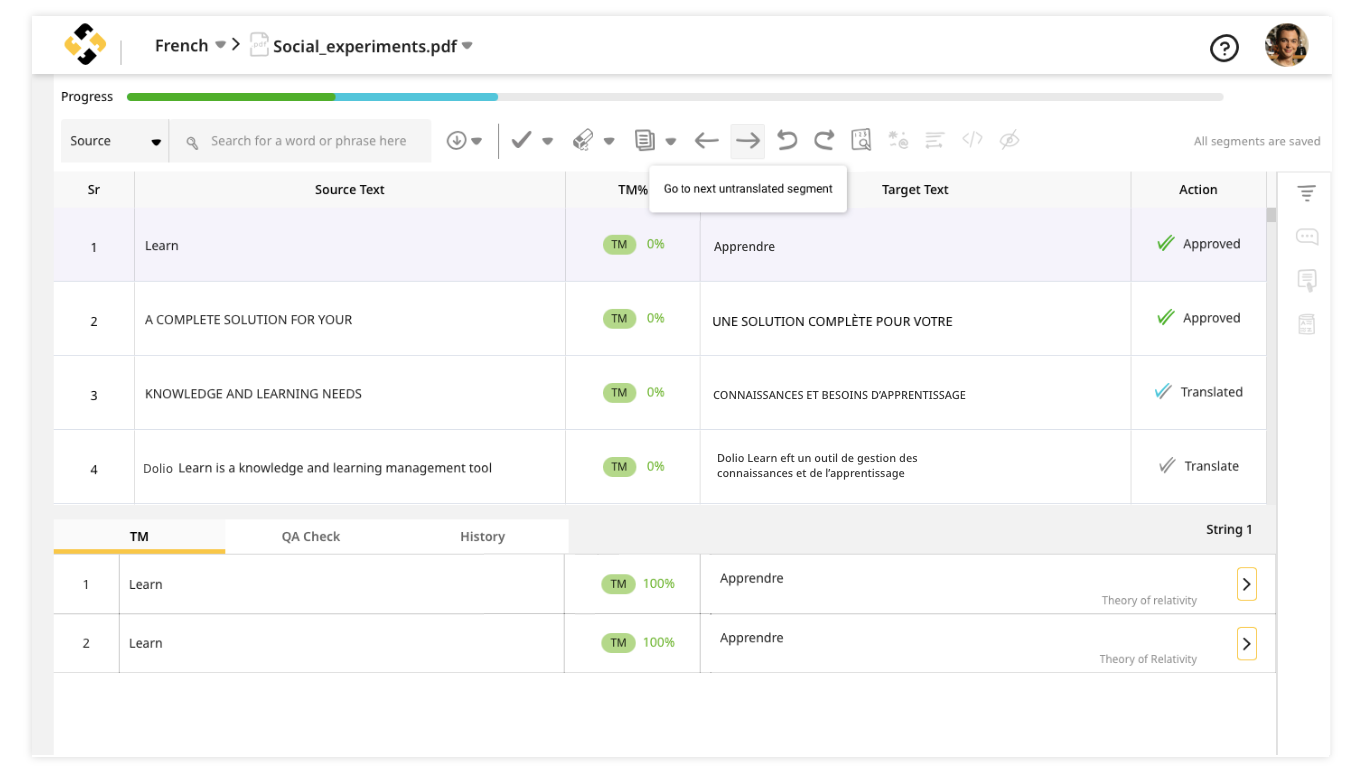Click the text alignment lines icon
Screen dimensions: 1368x772
click(935, 140)
